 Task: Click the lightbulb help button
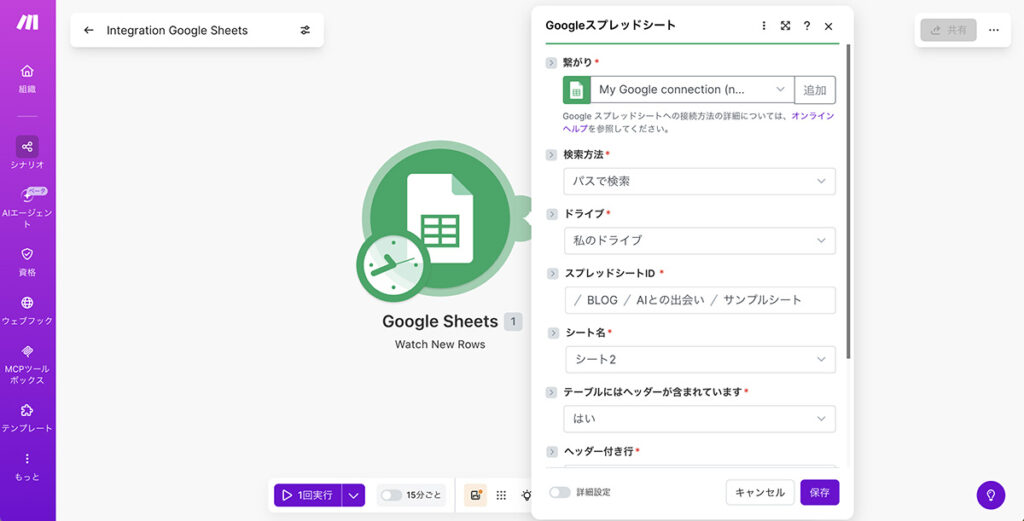[x=991, y=495]
